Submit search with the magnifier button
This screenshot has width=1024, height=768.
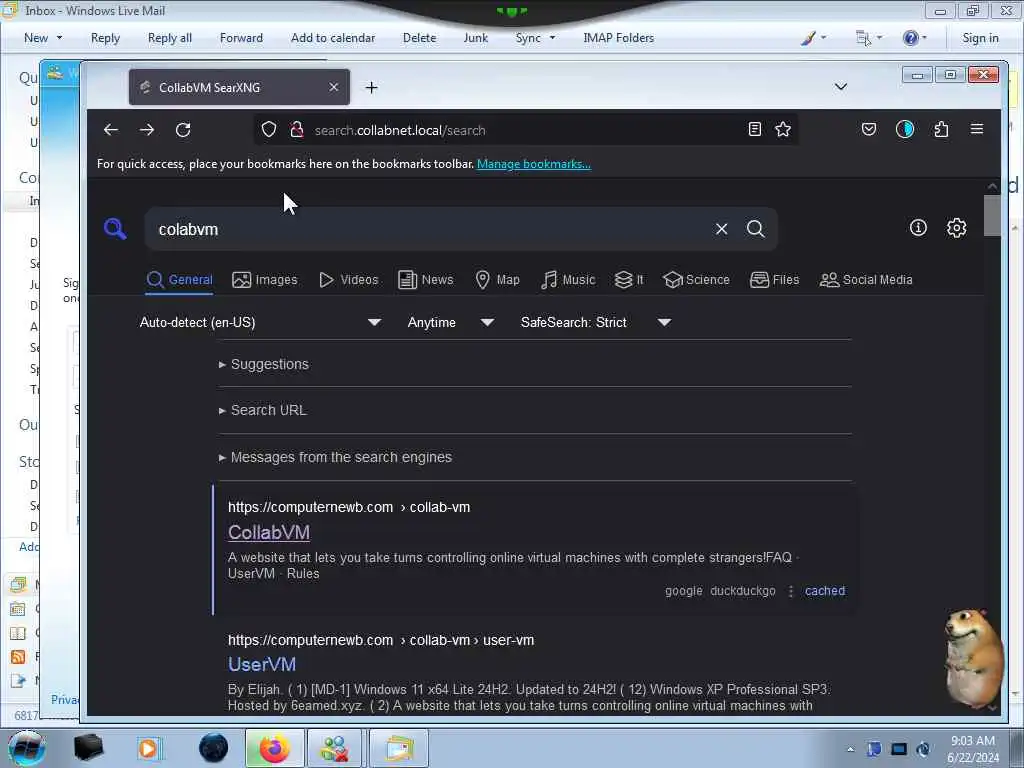pyautogui.click(x=756, y=229)
